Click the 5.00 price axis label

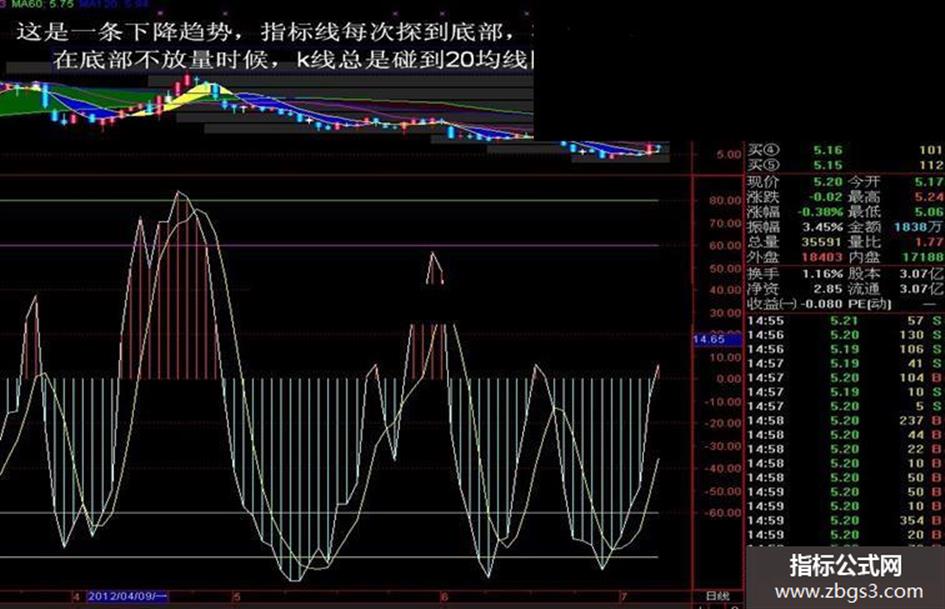(729, 154)
